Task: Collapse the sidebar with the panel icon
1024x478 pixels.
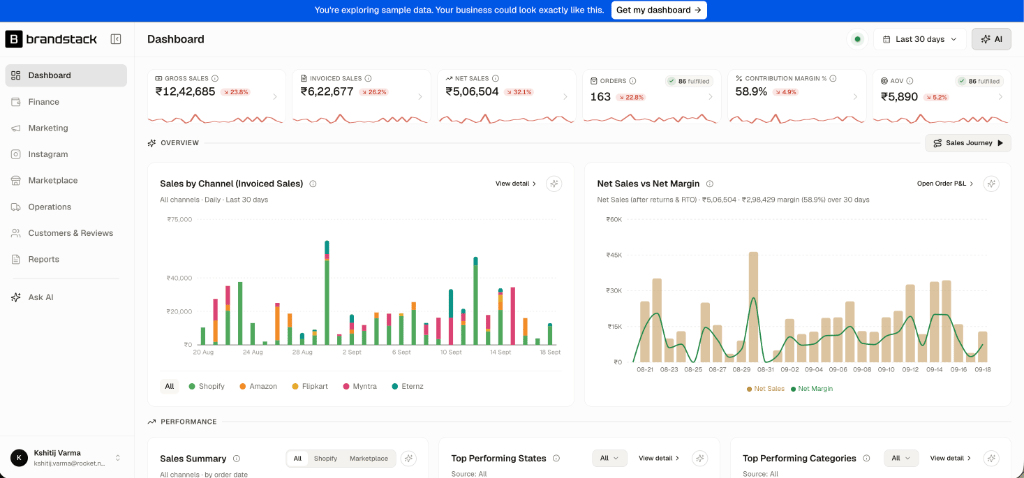Action: click(x=116, y=39)
